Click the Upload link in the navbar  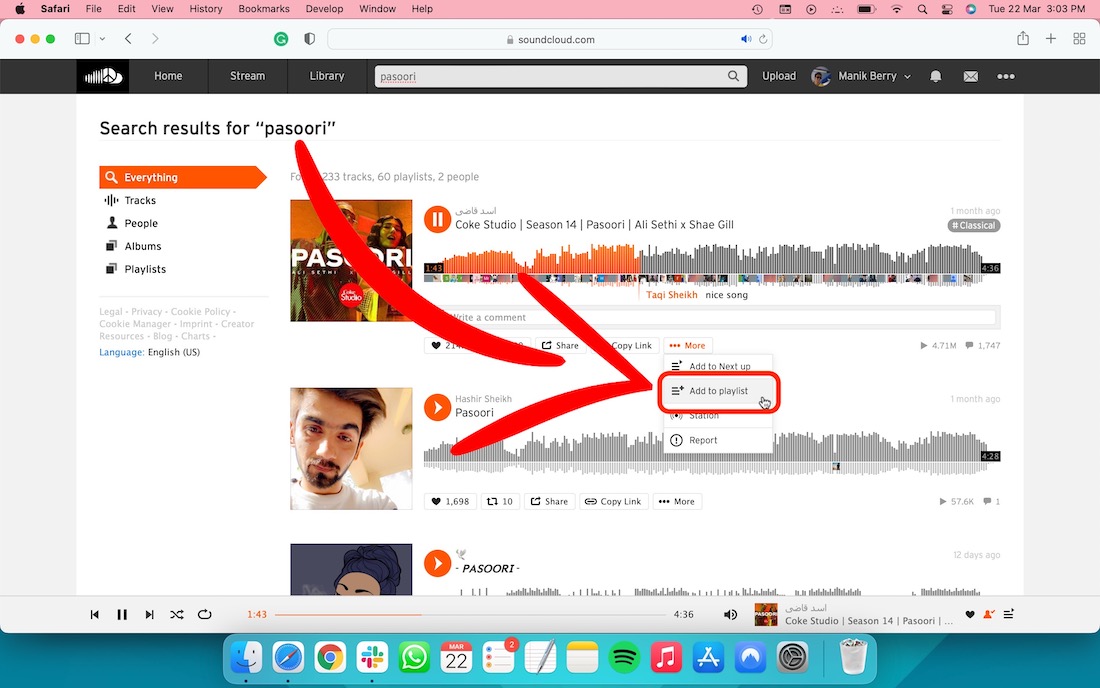779,76
